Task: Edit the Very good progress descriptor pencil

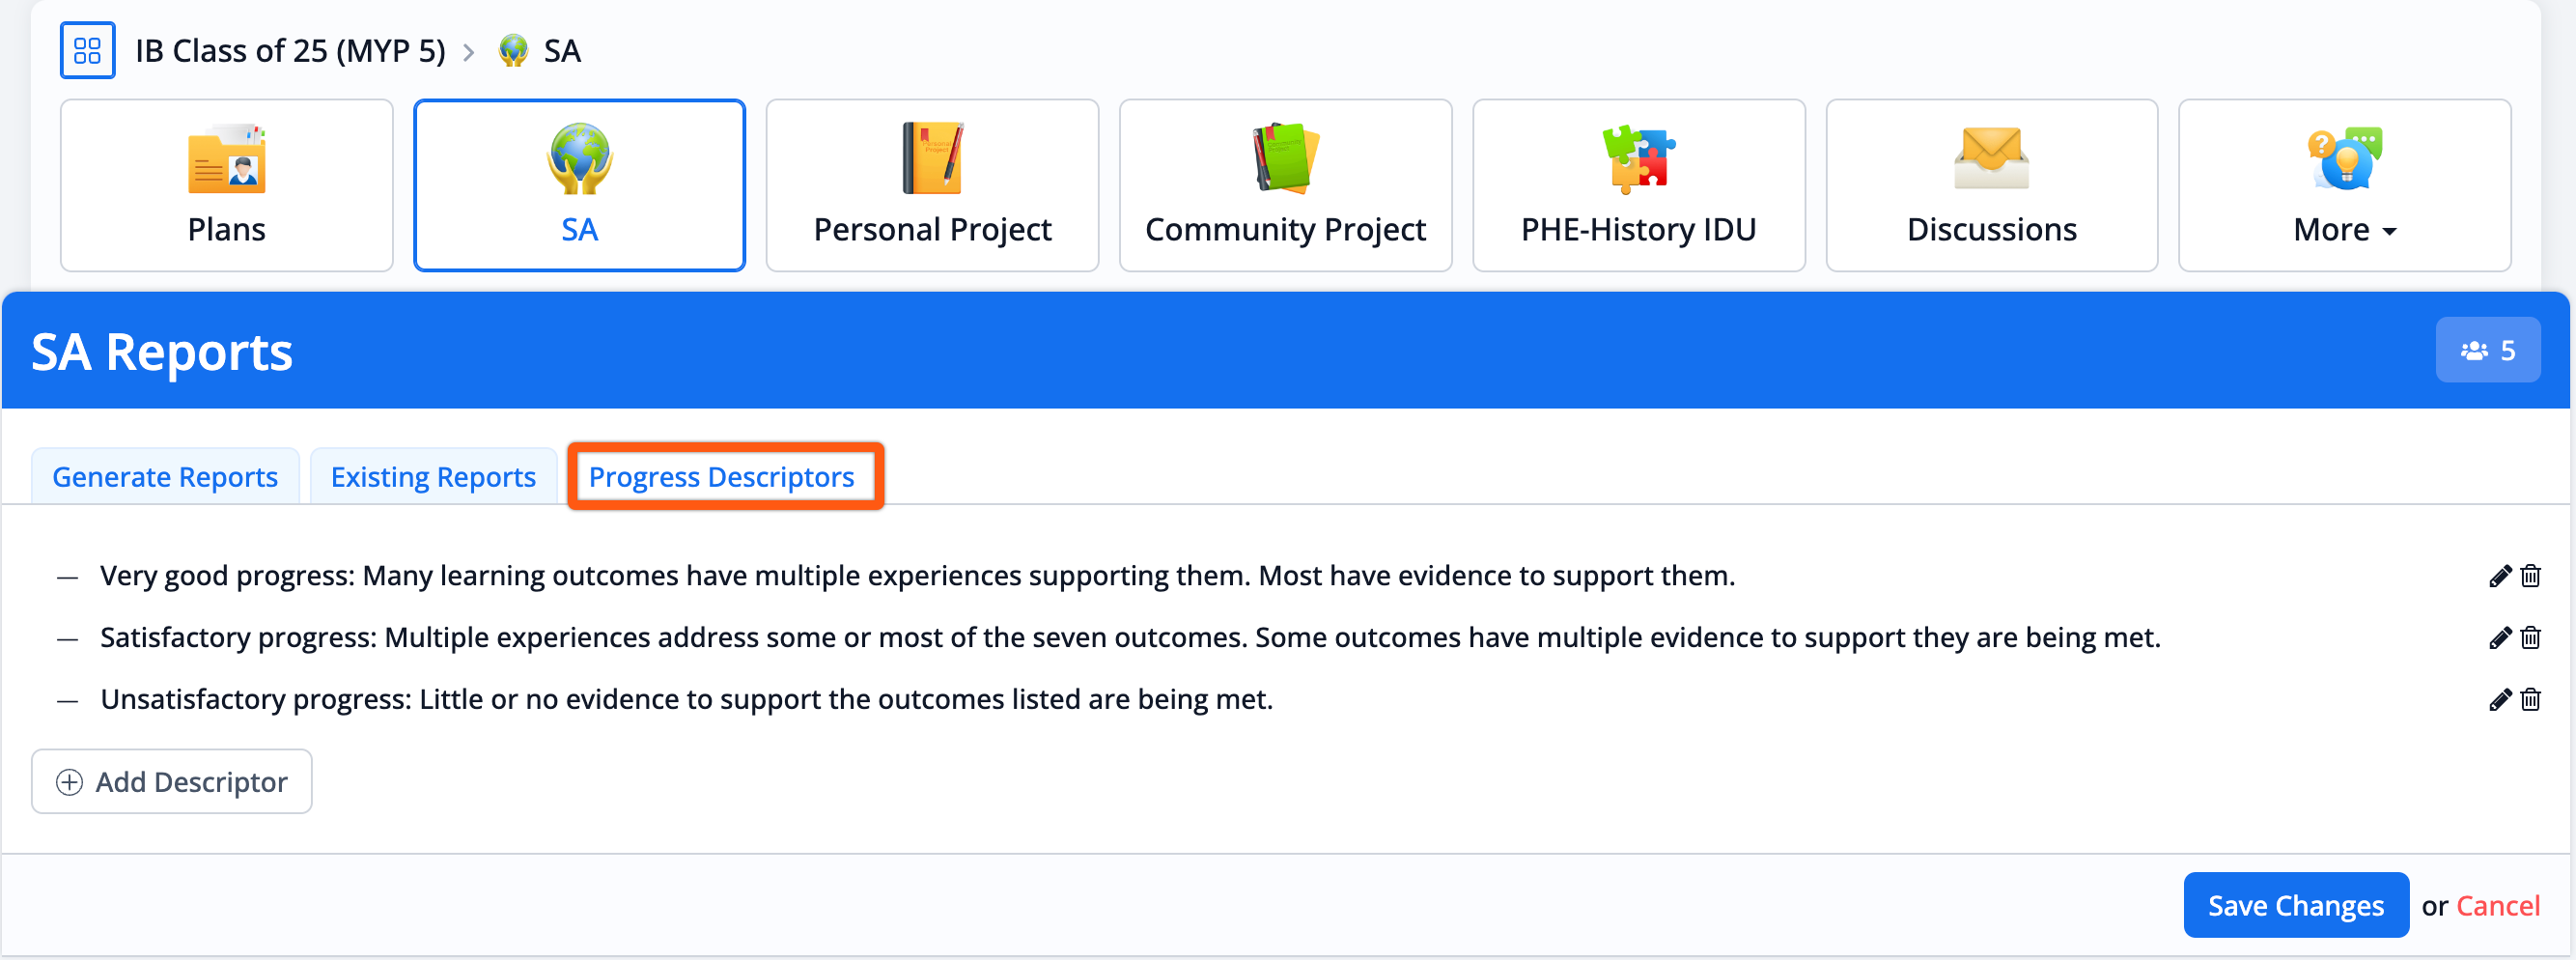Action: pos(2499,576)
